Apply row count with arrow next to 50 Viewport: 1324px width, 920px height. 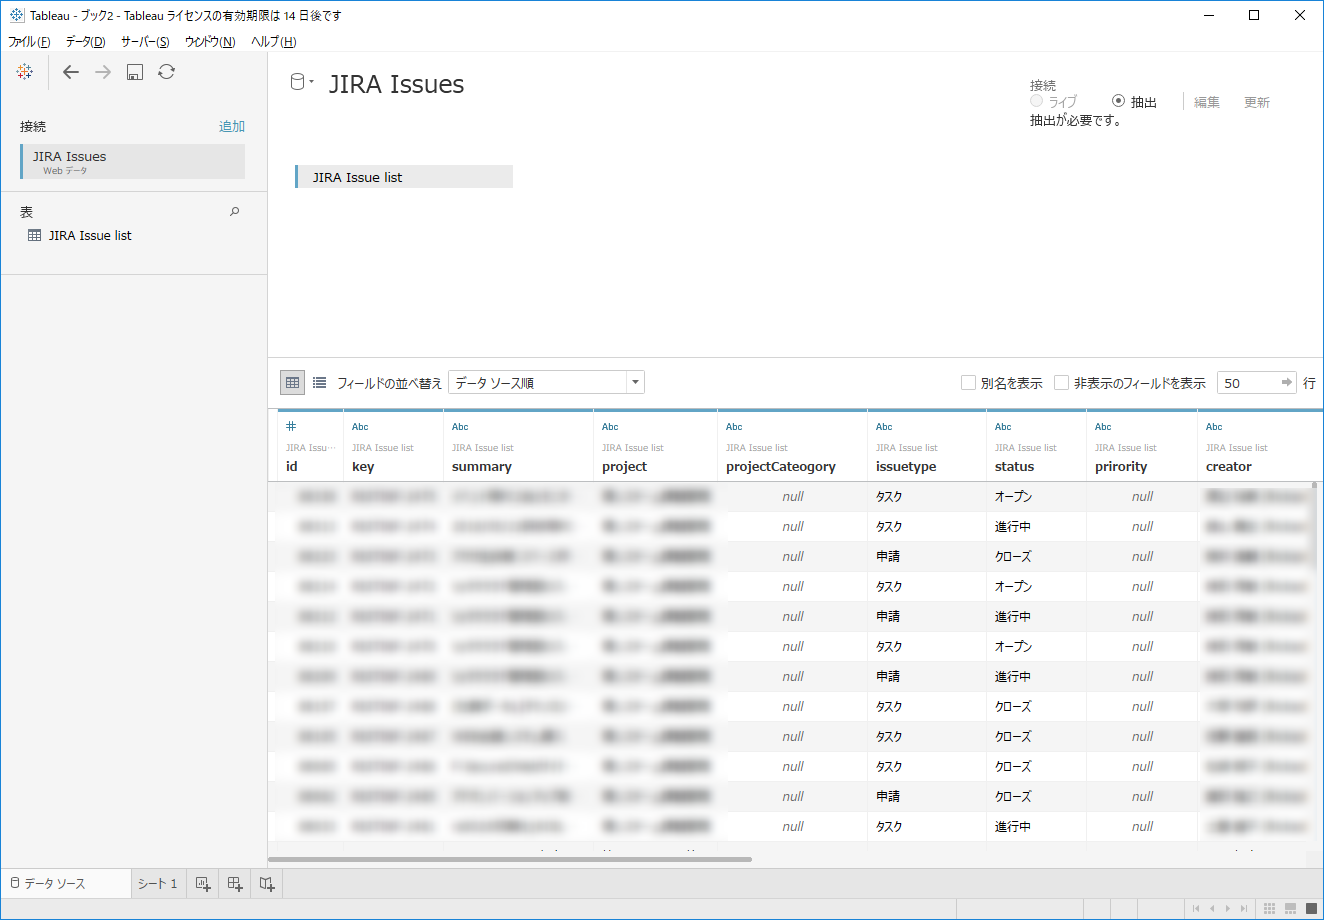point(1287,382)
